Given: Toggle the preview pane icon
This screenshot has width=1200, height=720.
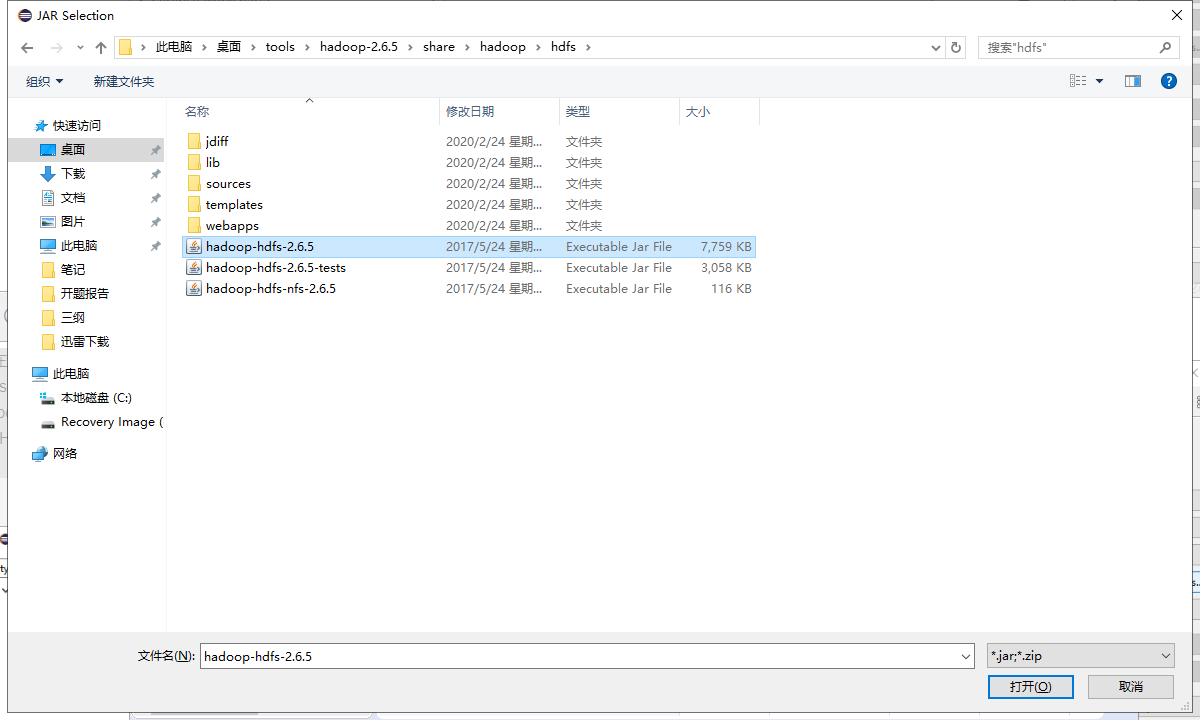Looking at the screenshot, I should pyautogui.click(x=1133, y=81).
